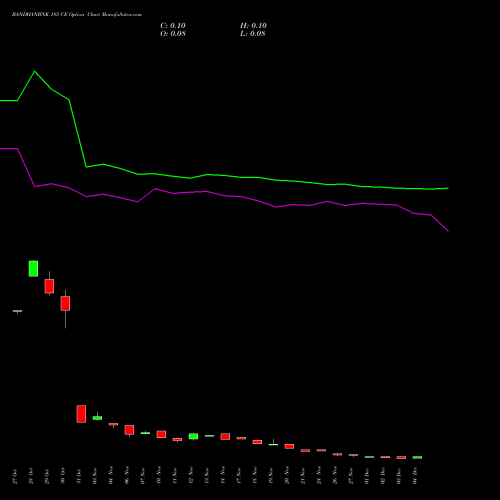Click the end point of the purple indicator line
The width and height of the screenshot is (500, 500).
448,231
